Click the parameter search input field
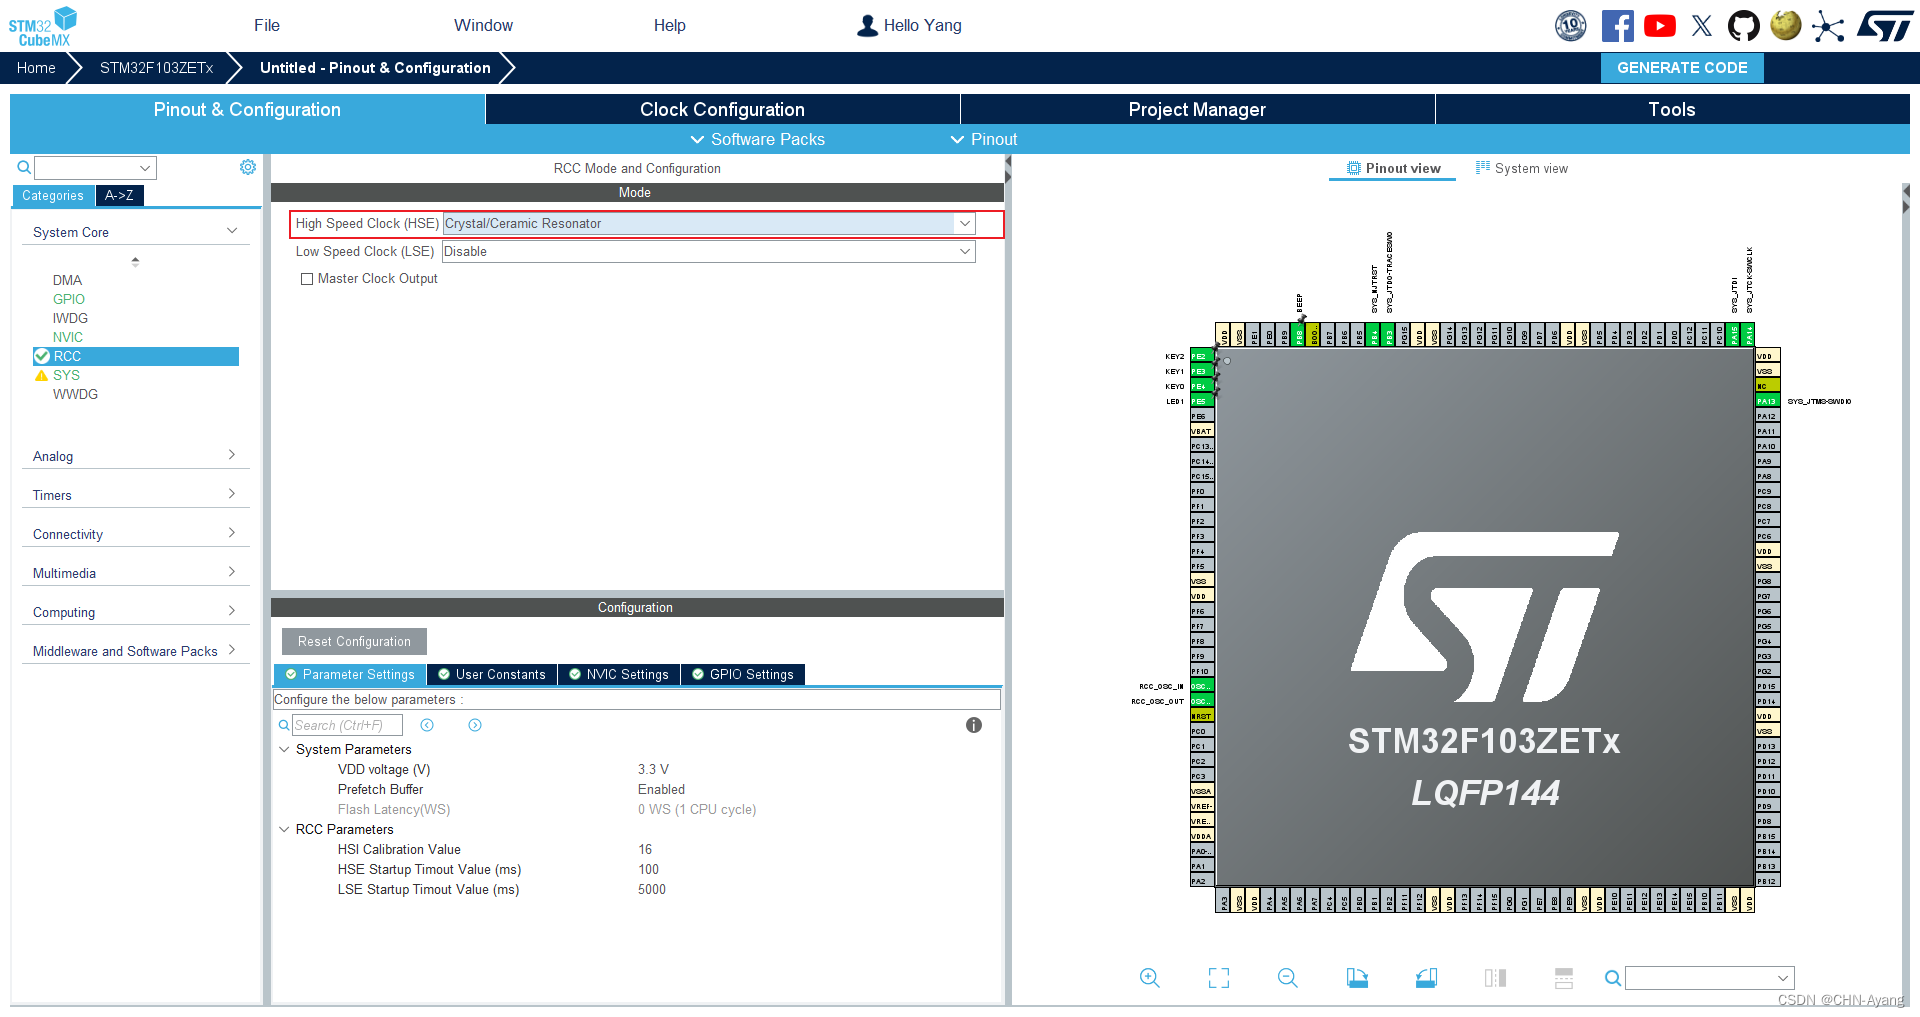 point(347,725)
